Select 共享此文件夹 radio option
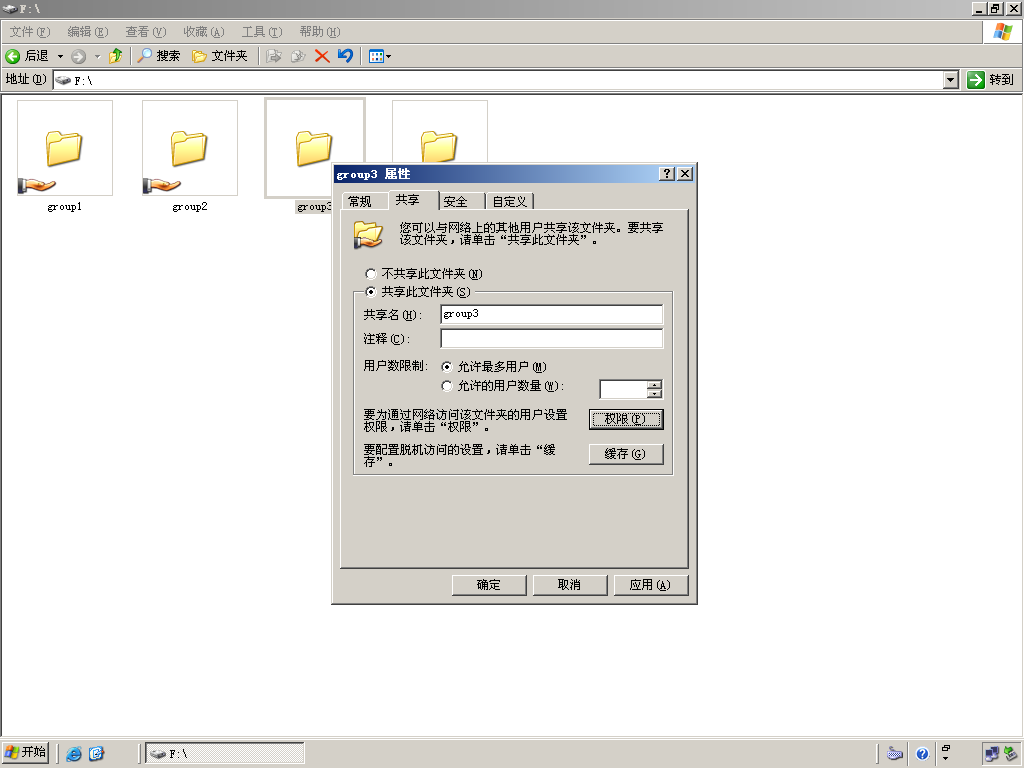The image size is (1024, 768). [x=418, y=292]
